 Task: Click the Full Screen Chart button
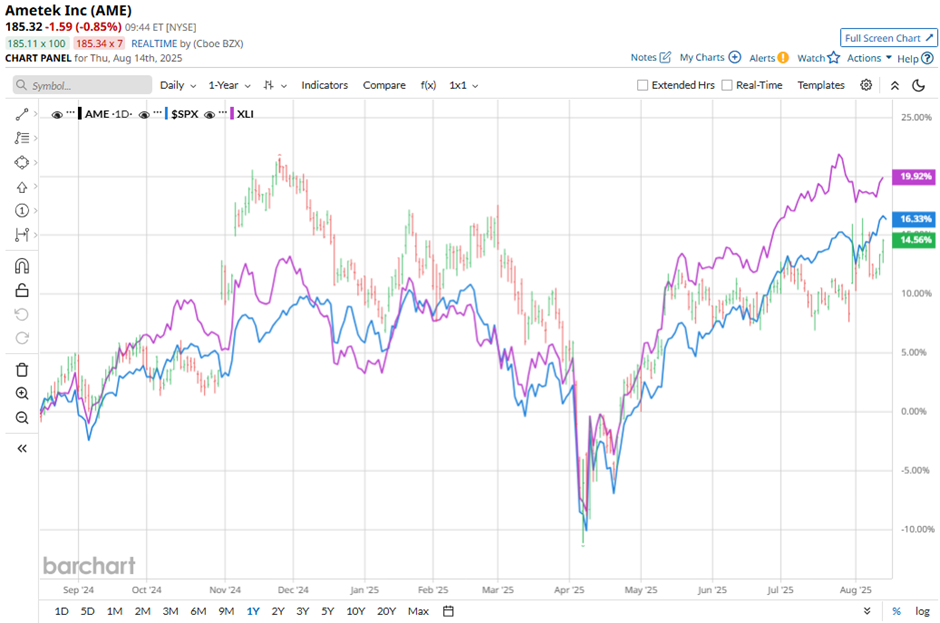888,38
